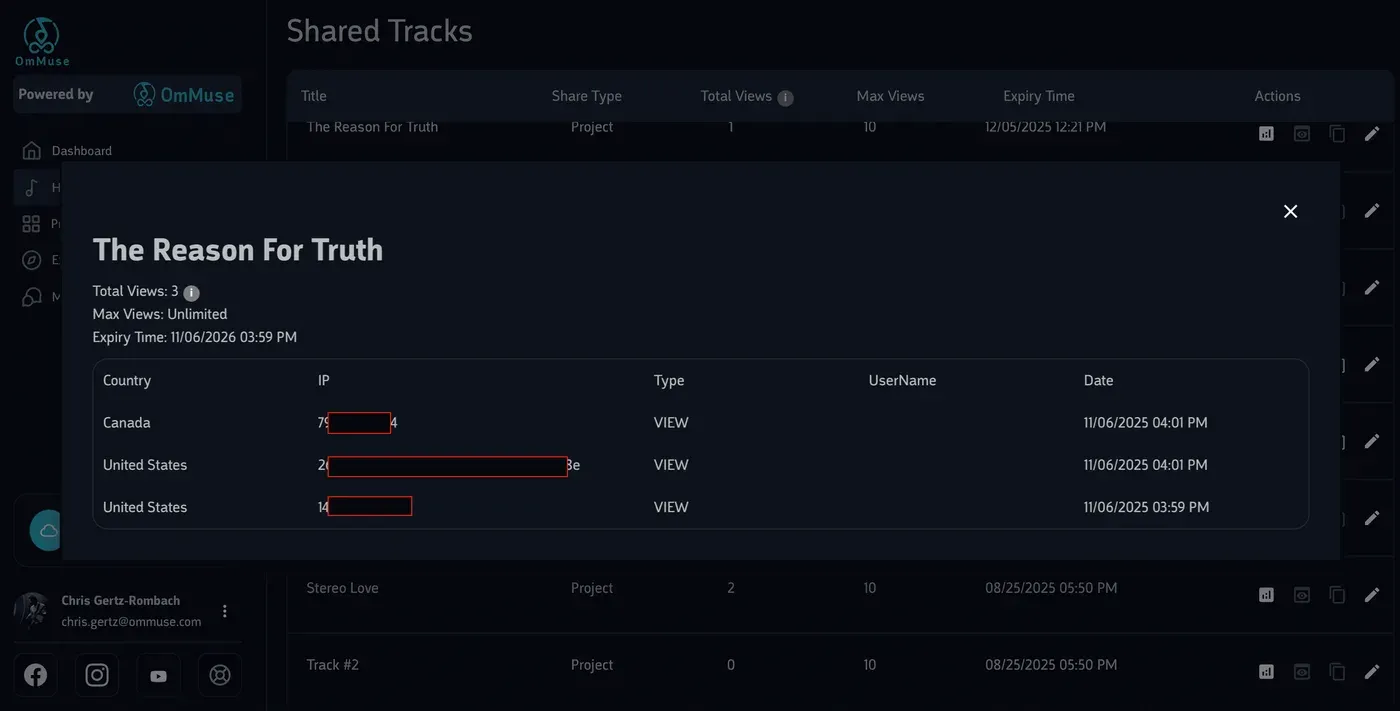Click the Actions column header

point(1277,96)
